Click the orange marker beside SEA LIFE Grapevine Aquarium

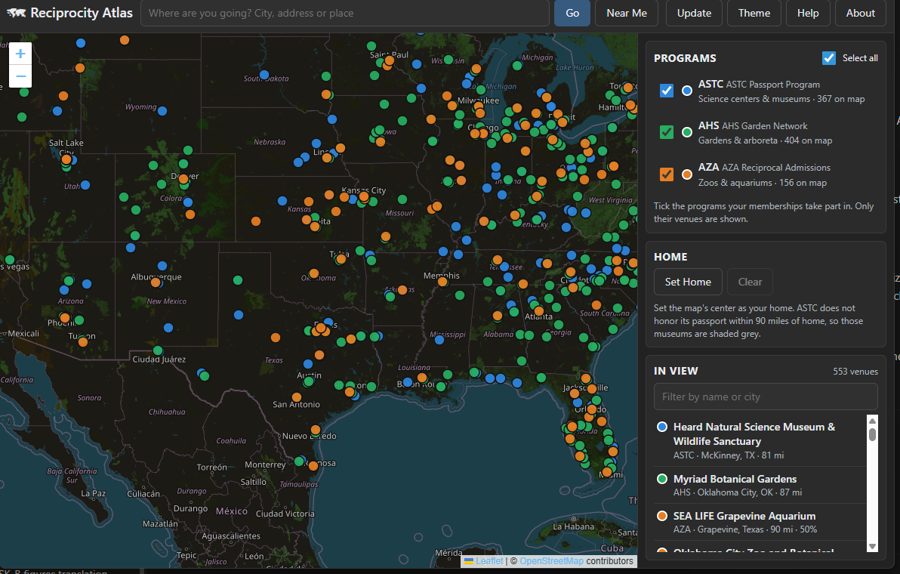[x=662, y=516]
